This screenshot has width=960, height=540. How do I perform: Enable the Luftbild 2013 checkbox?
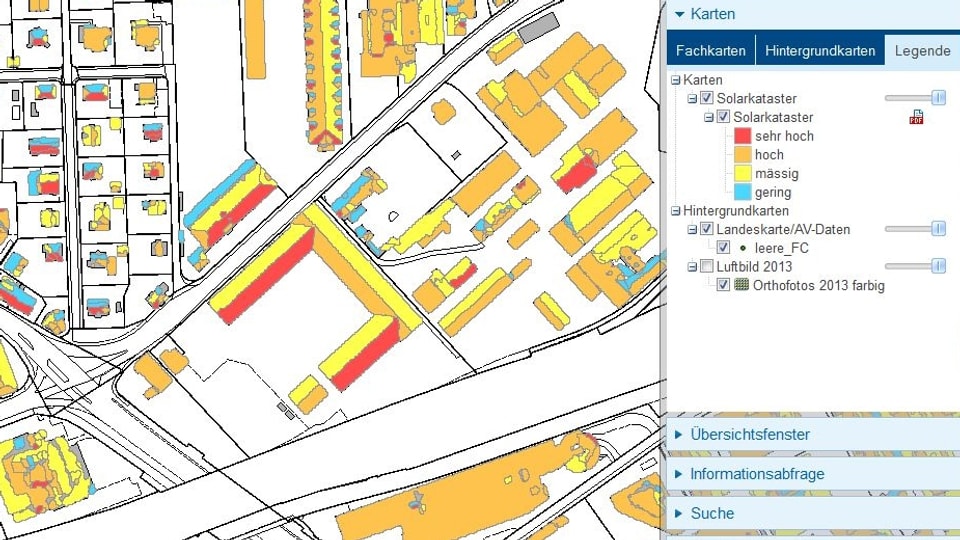pyautogui.click(x=707, y=266)
